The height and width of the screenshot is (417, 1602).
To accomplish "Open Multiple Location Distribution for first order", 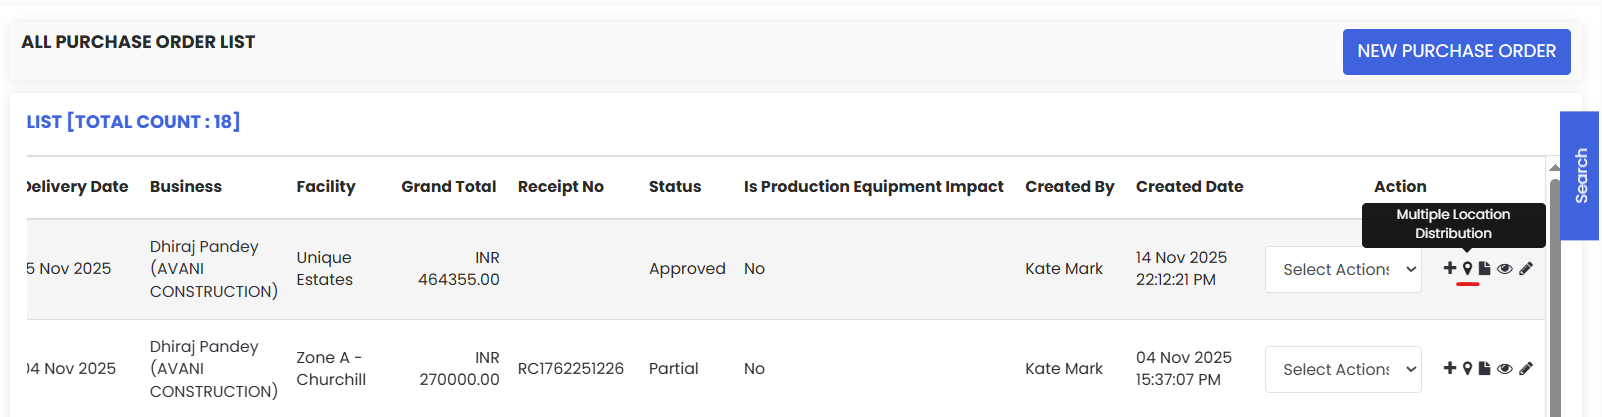I will [1467, 268].
